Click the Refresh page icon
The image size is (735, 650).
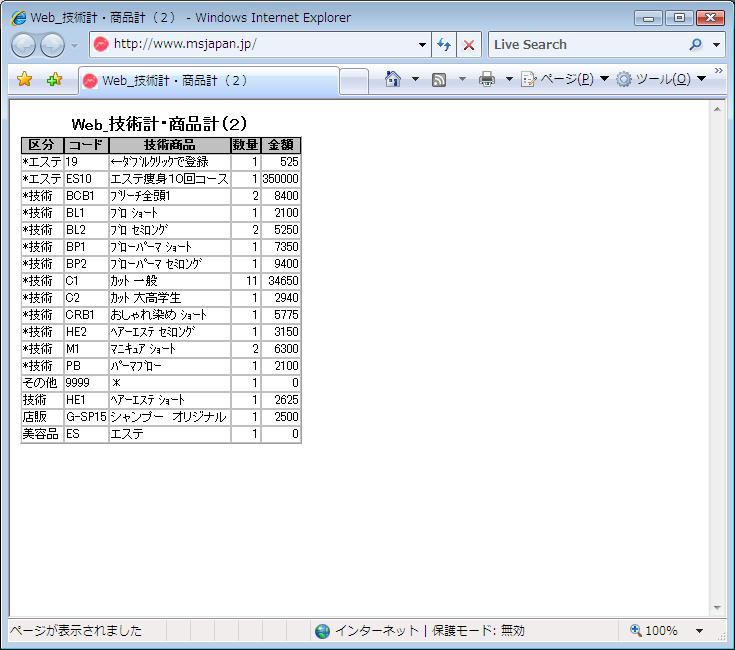[444, 45]
